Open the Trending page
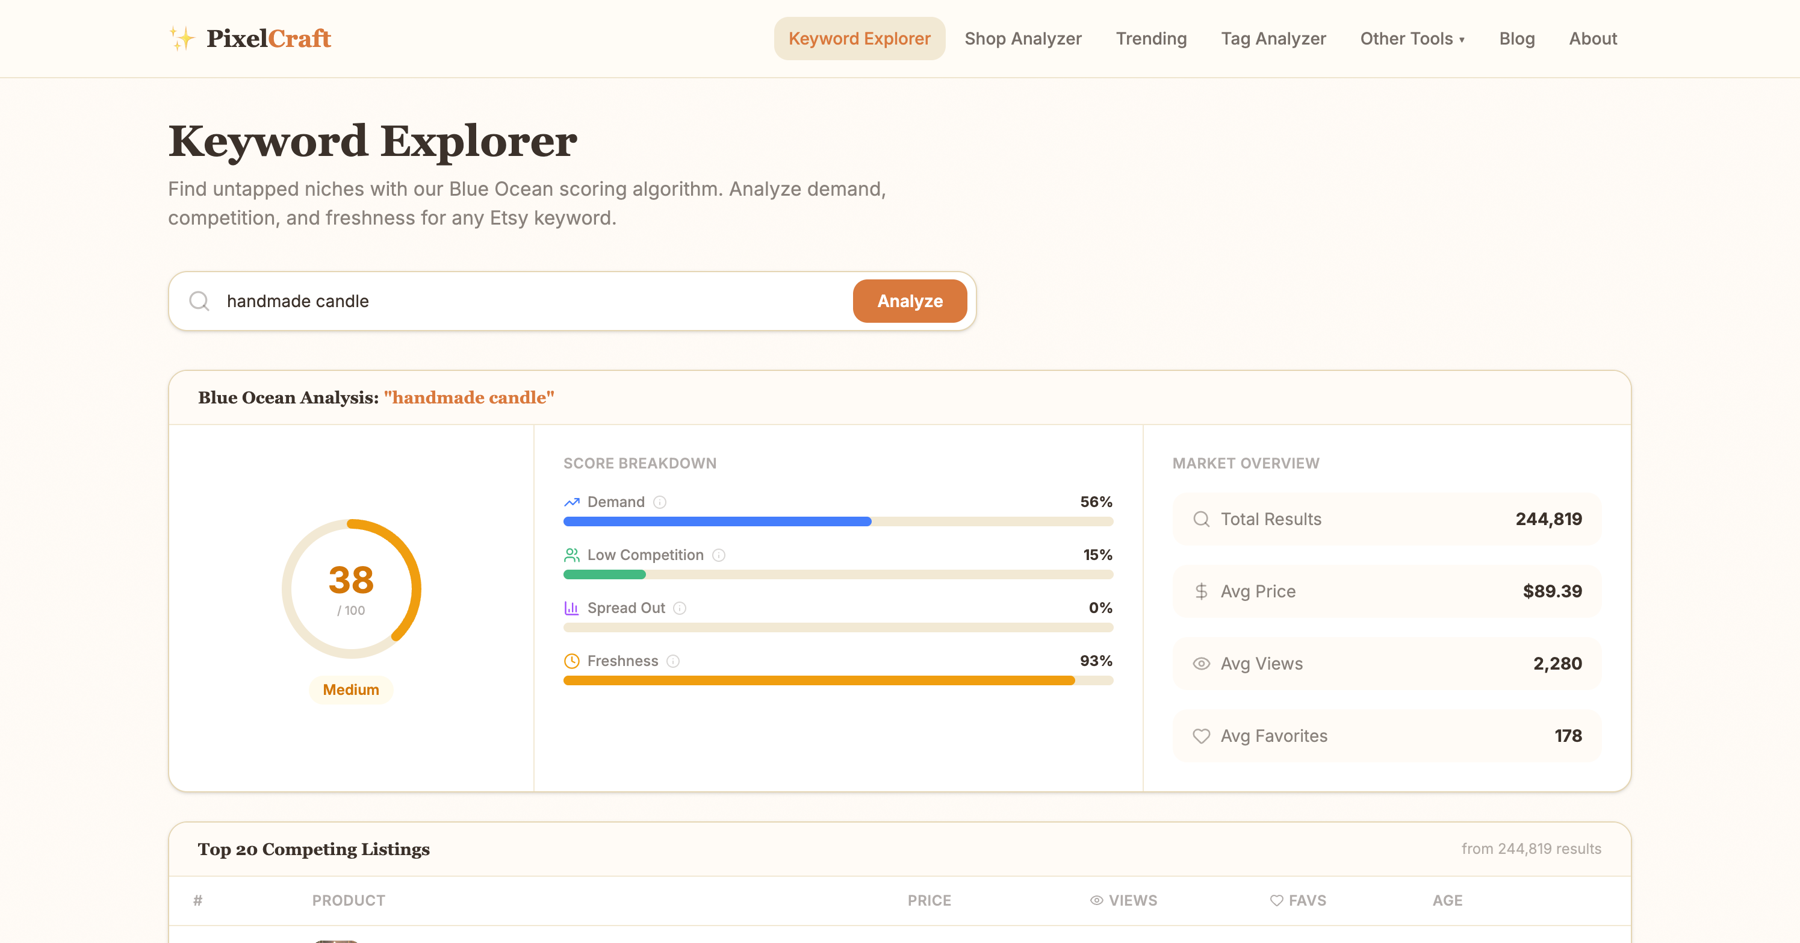 pos(1151,39)
